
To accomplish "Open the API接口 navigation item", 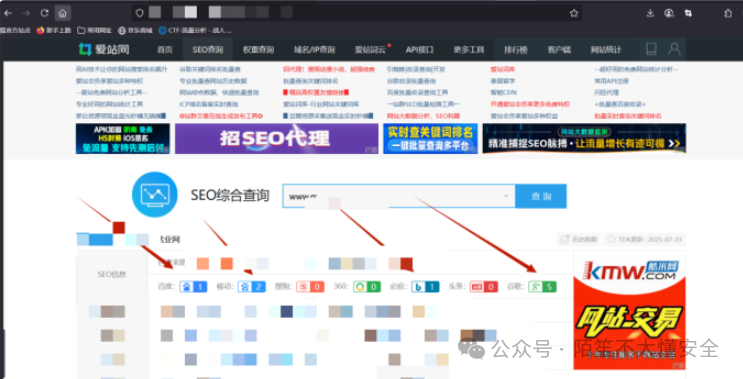I will [419, 50].
